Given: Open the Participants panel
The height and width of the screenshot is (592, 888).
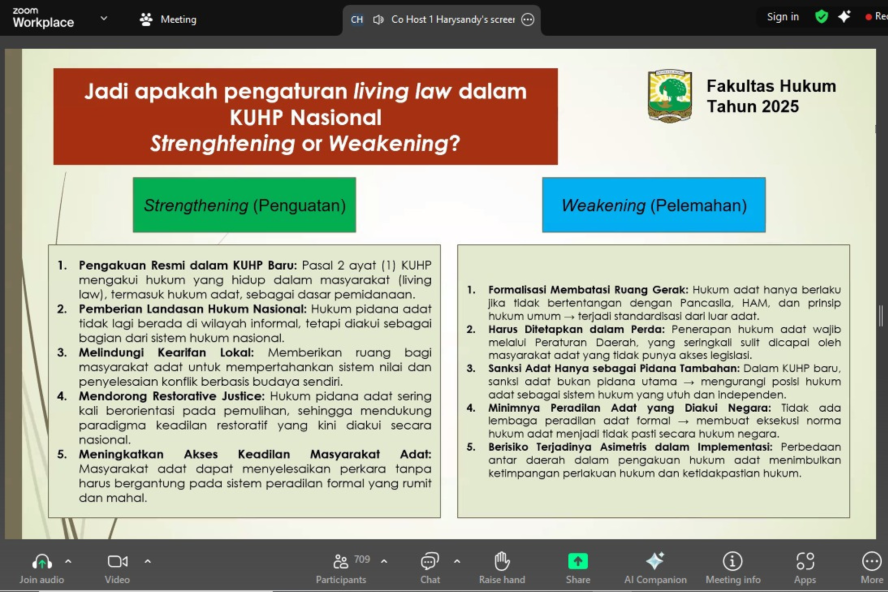Looking at the screenshot, I should (x=341, y=562).
